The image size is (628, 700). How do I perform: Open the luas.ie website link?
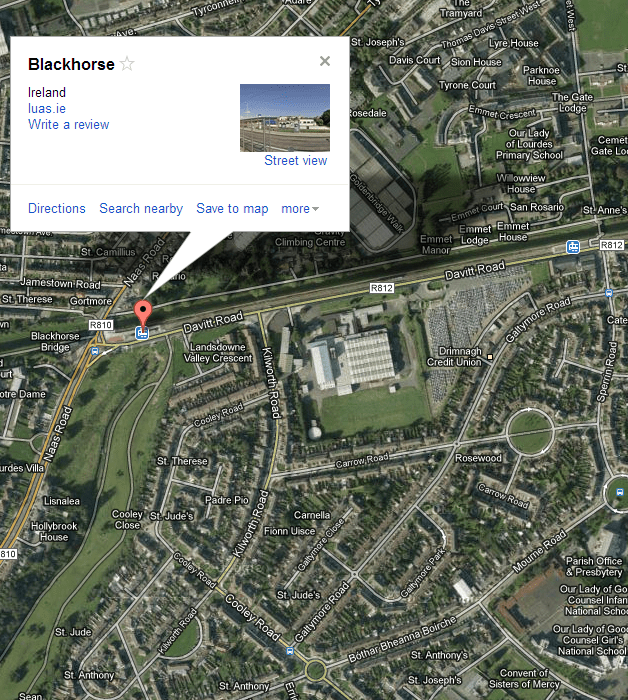click(x=47, y=108)
